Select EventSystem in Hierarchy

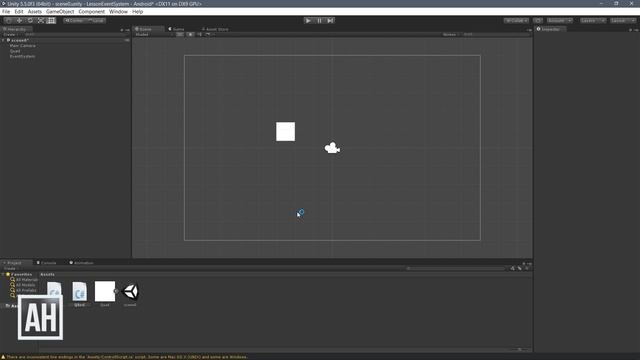pyautogui.click(x=22, y=56)
